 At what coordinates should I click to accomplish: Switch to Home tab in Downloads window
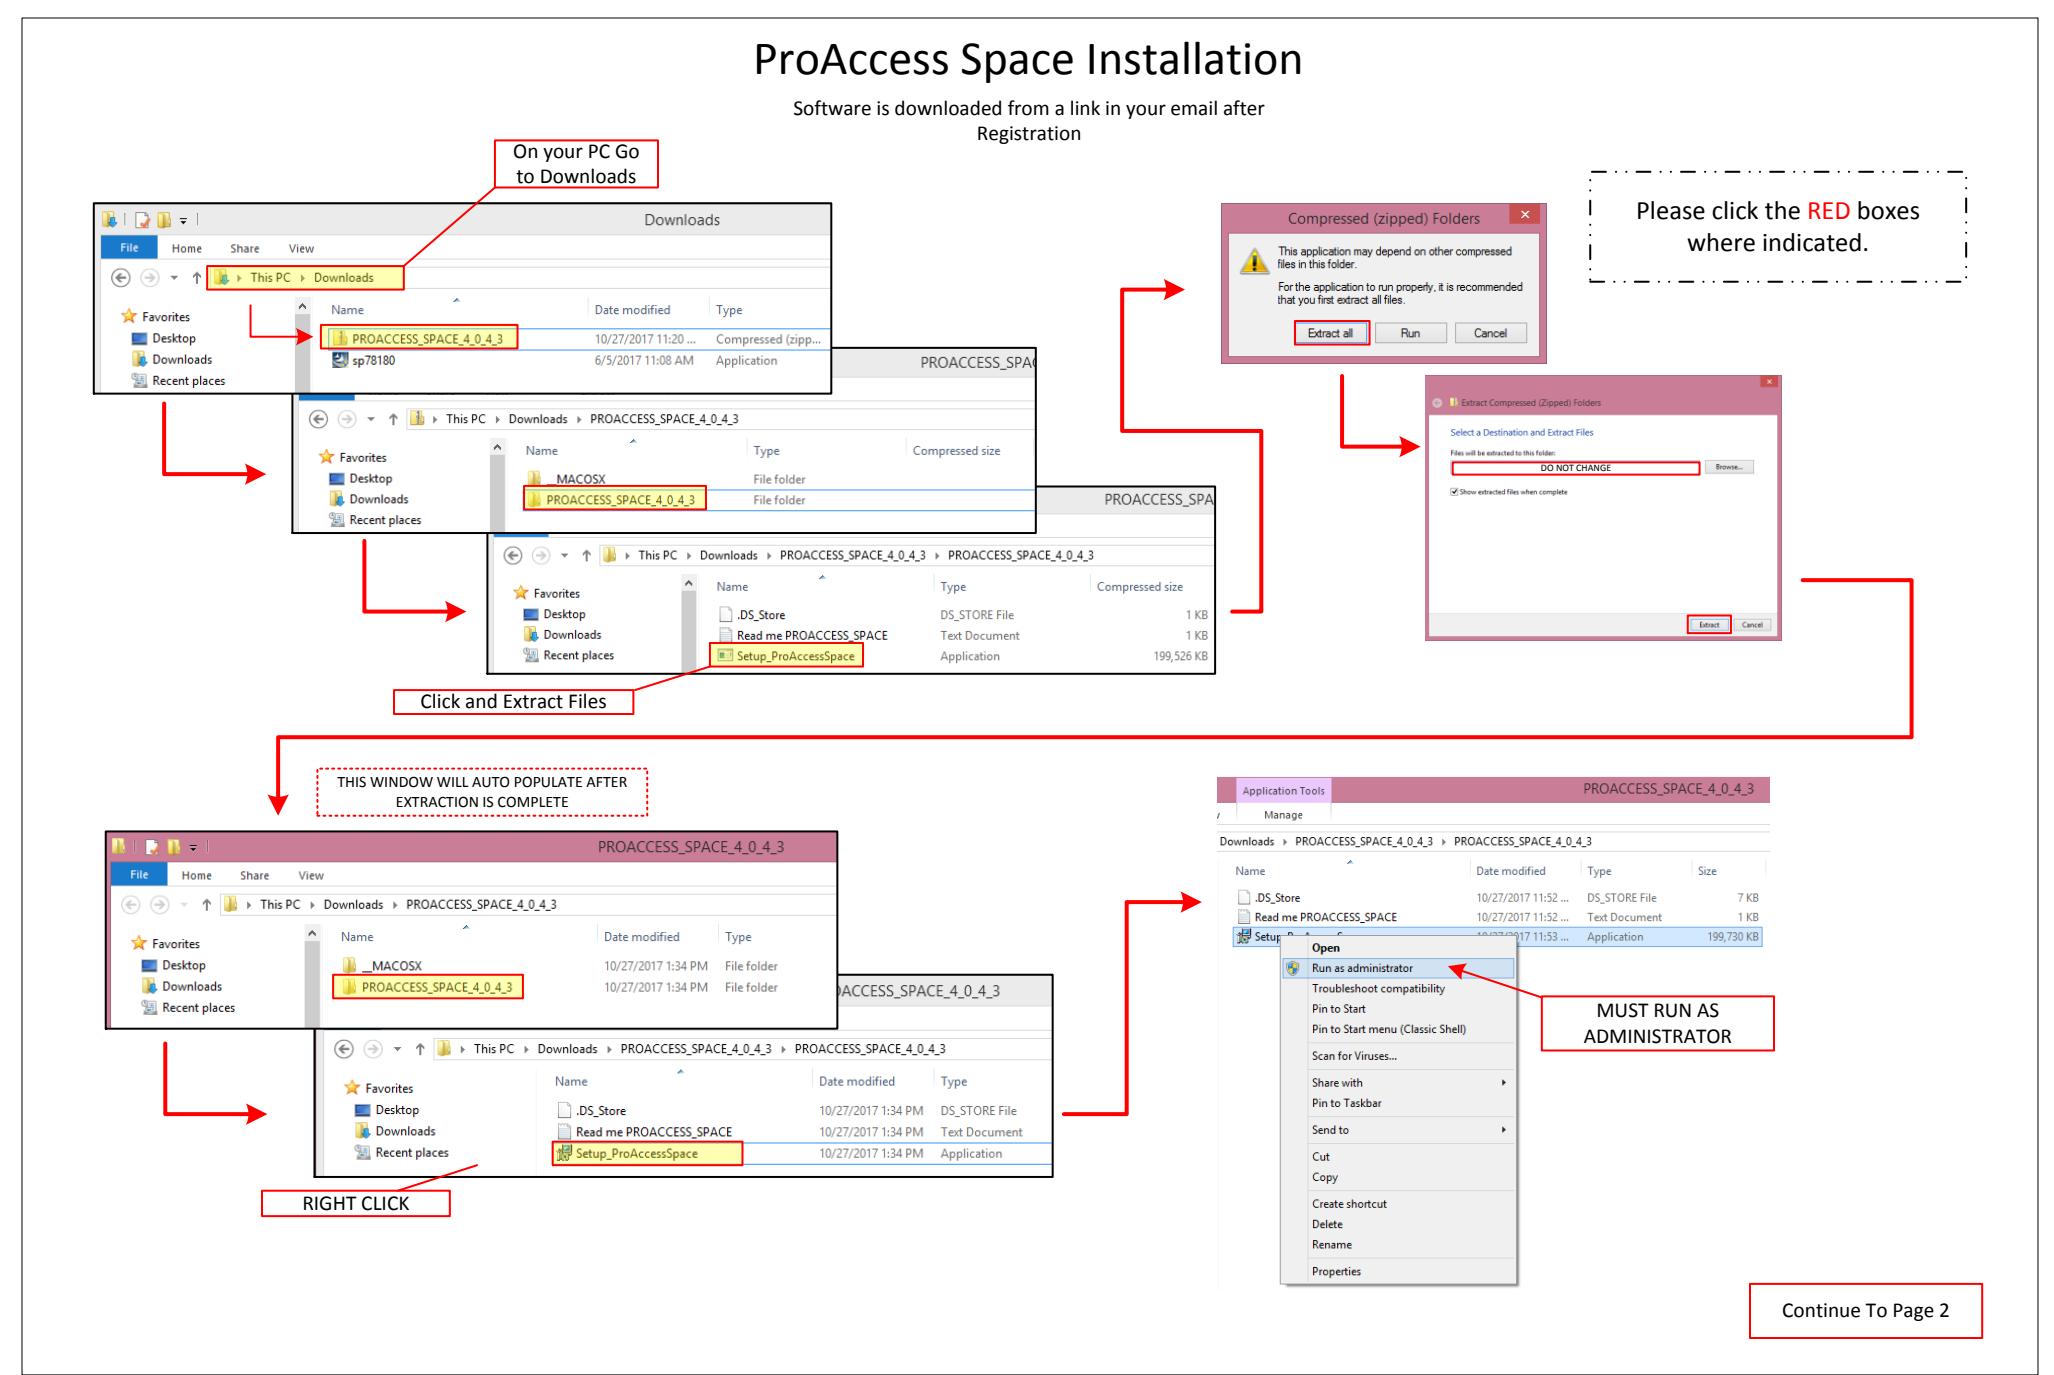(x=186, y=249)
